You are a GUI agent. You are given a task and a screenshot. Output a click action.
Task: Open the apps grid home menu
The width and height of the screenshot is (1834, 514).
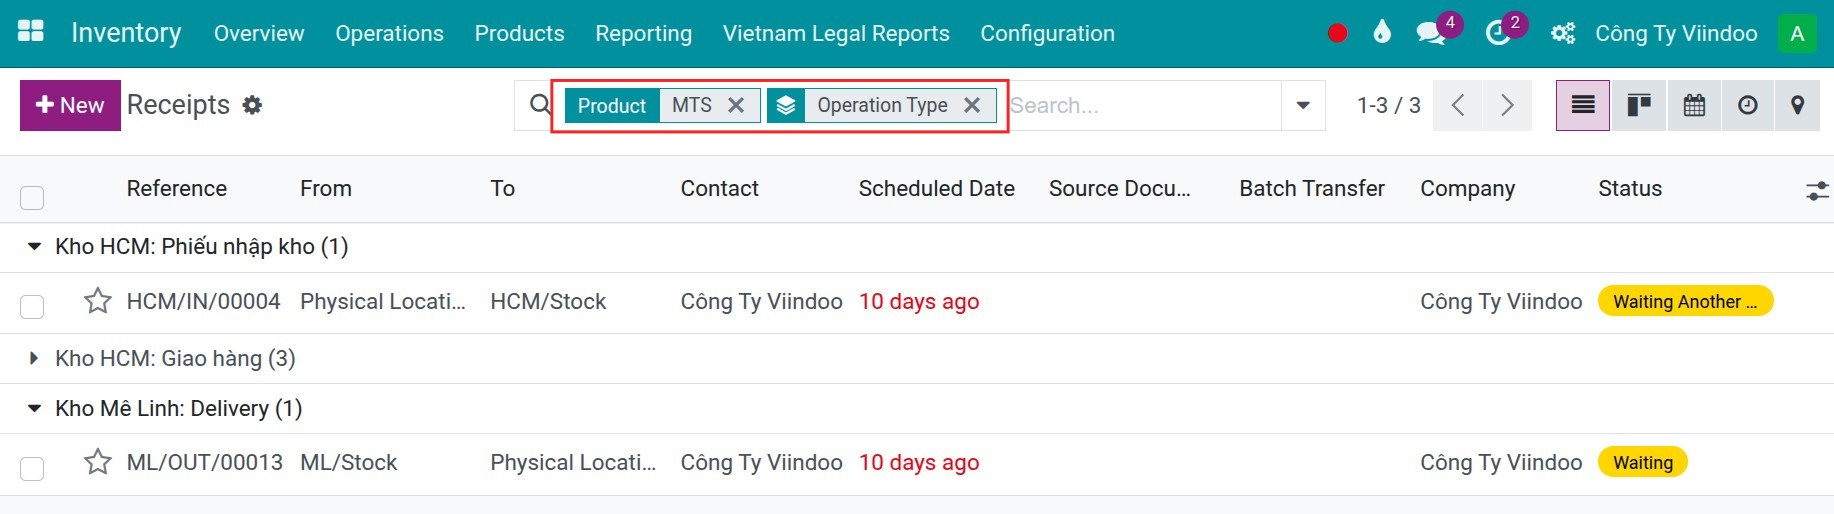point(31,32)
